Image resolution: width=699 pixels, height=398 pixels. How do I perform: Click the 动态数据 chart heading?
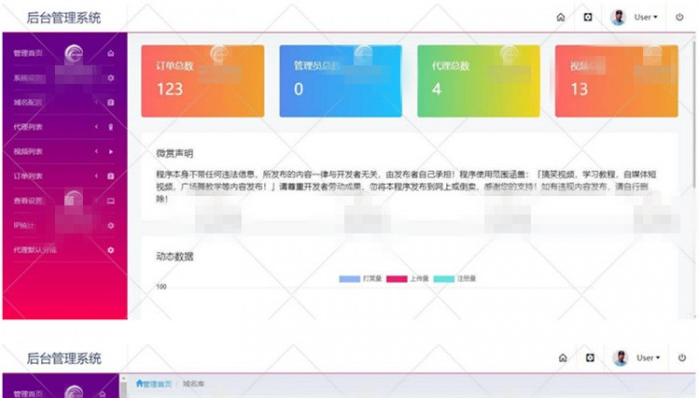174,257
